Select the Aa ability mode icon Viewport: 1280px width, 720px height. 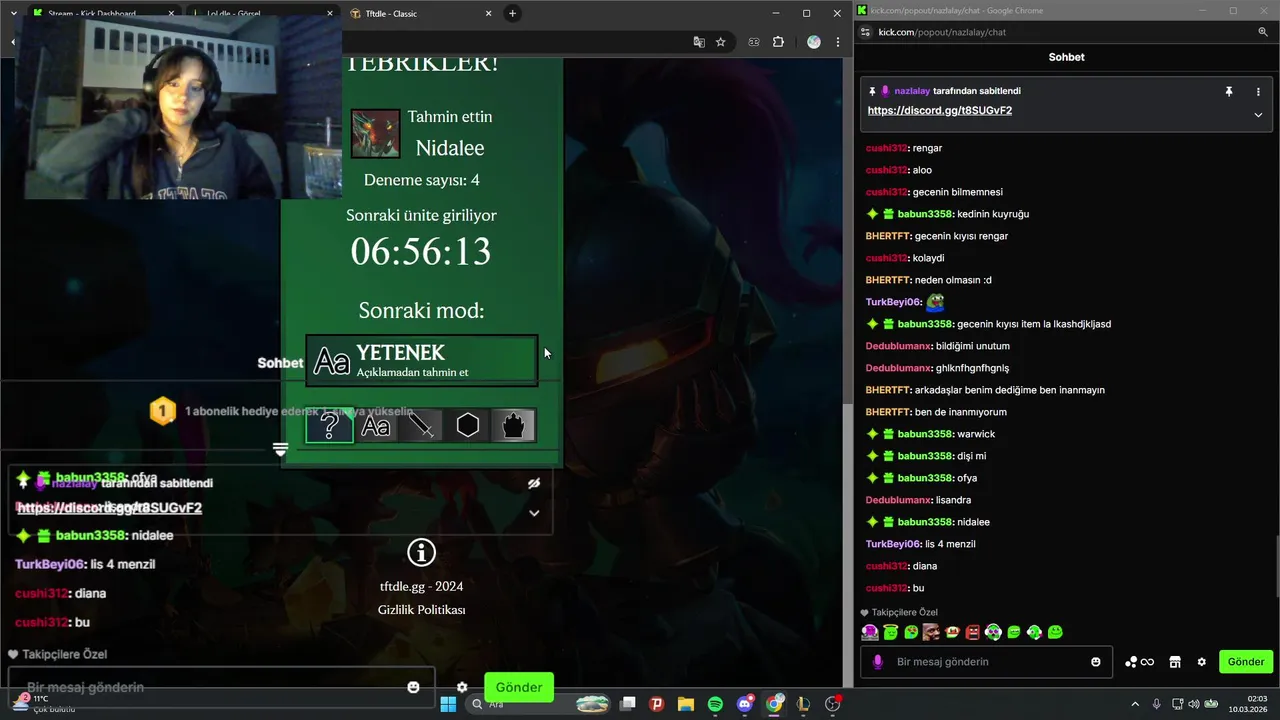(x=376, y=426)
